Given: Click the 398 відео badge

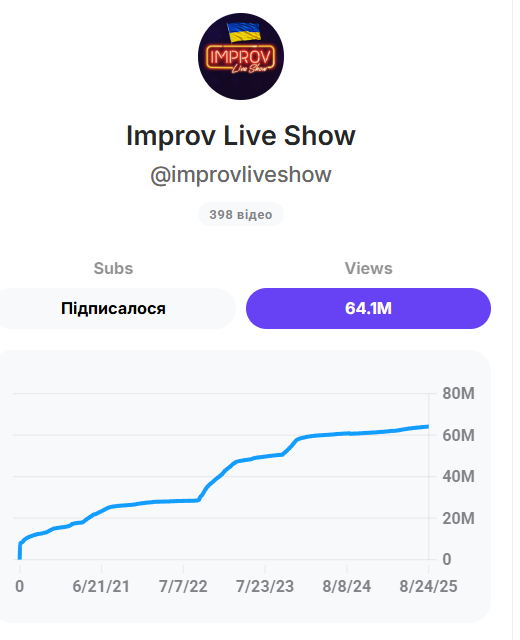Looking at the screenshot, I should (x=241, y=214).
